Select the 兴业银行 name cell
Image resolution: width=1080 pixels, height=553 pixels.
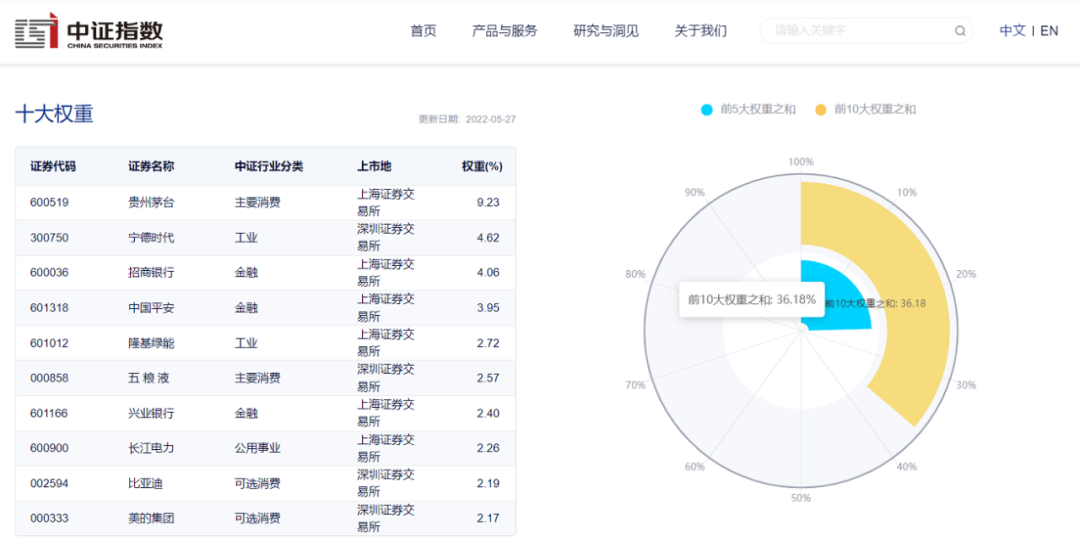151,413
